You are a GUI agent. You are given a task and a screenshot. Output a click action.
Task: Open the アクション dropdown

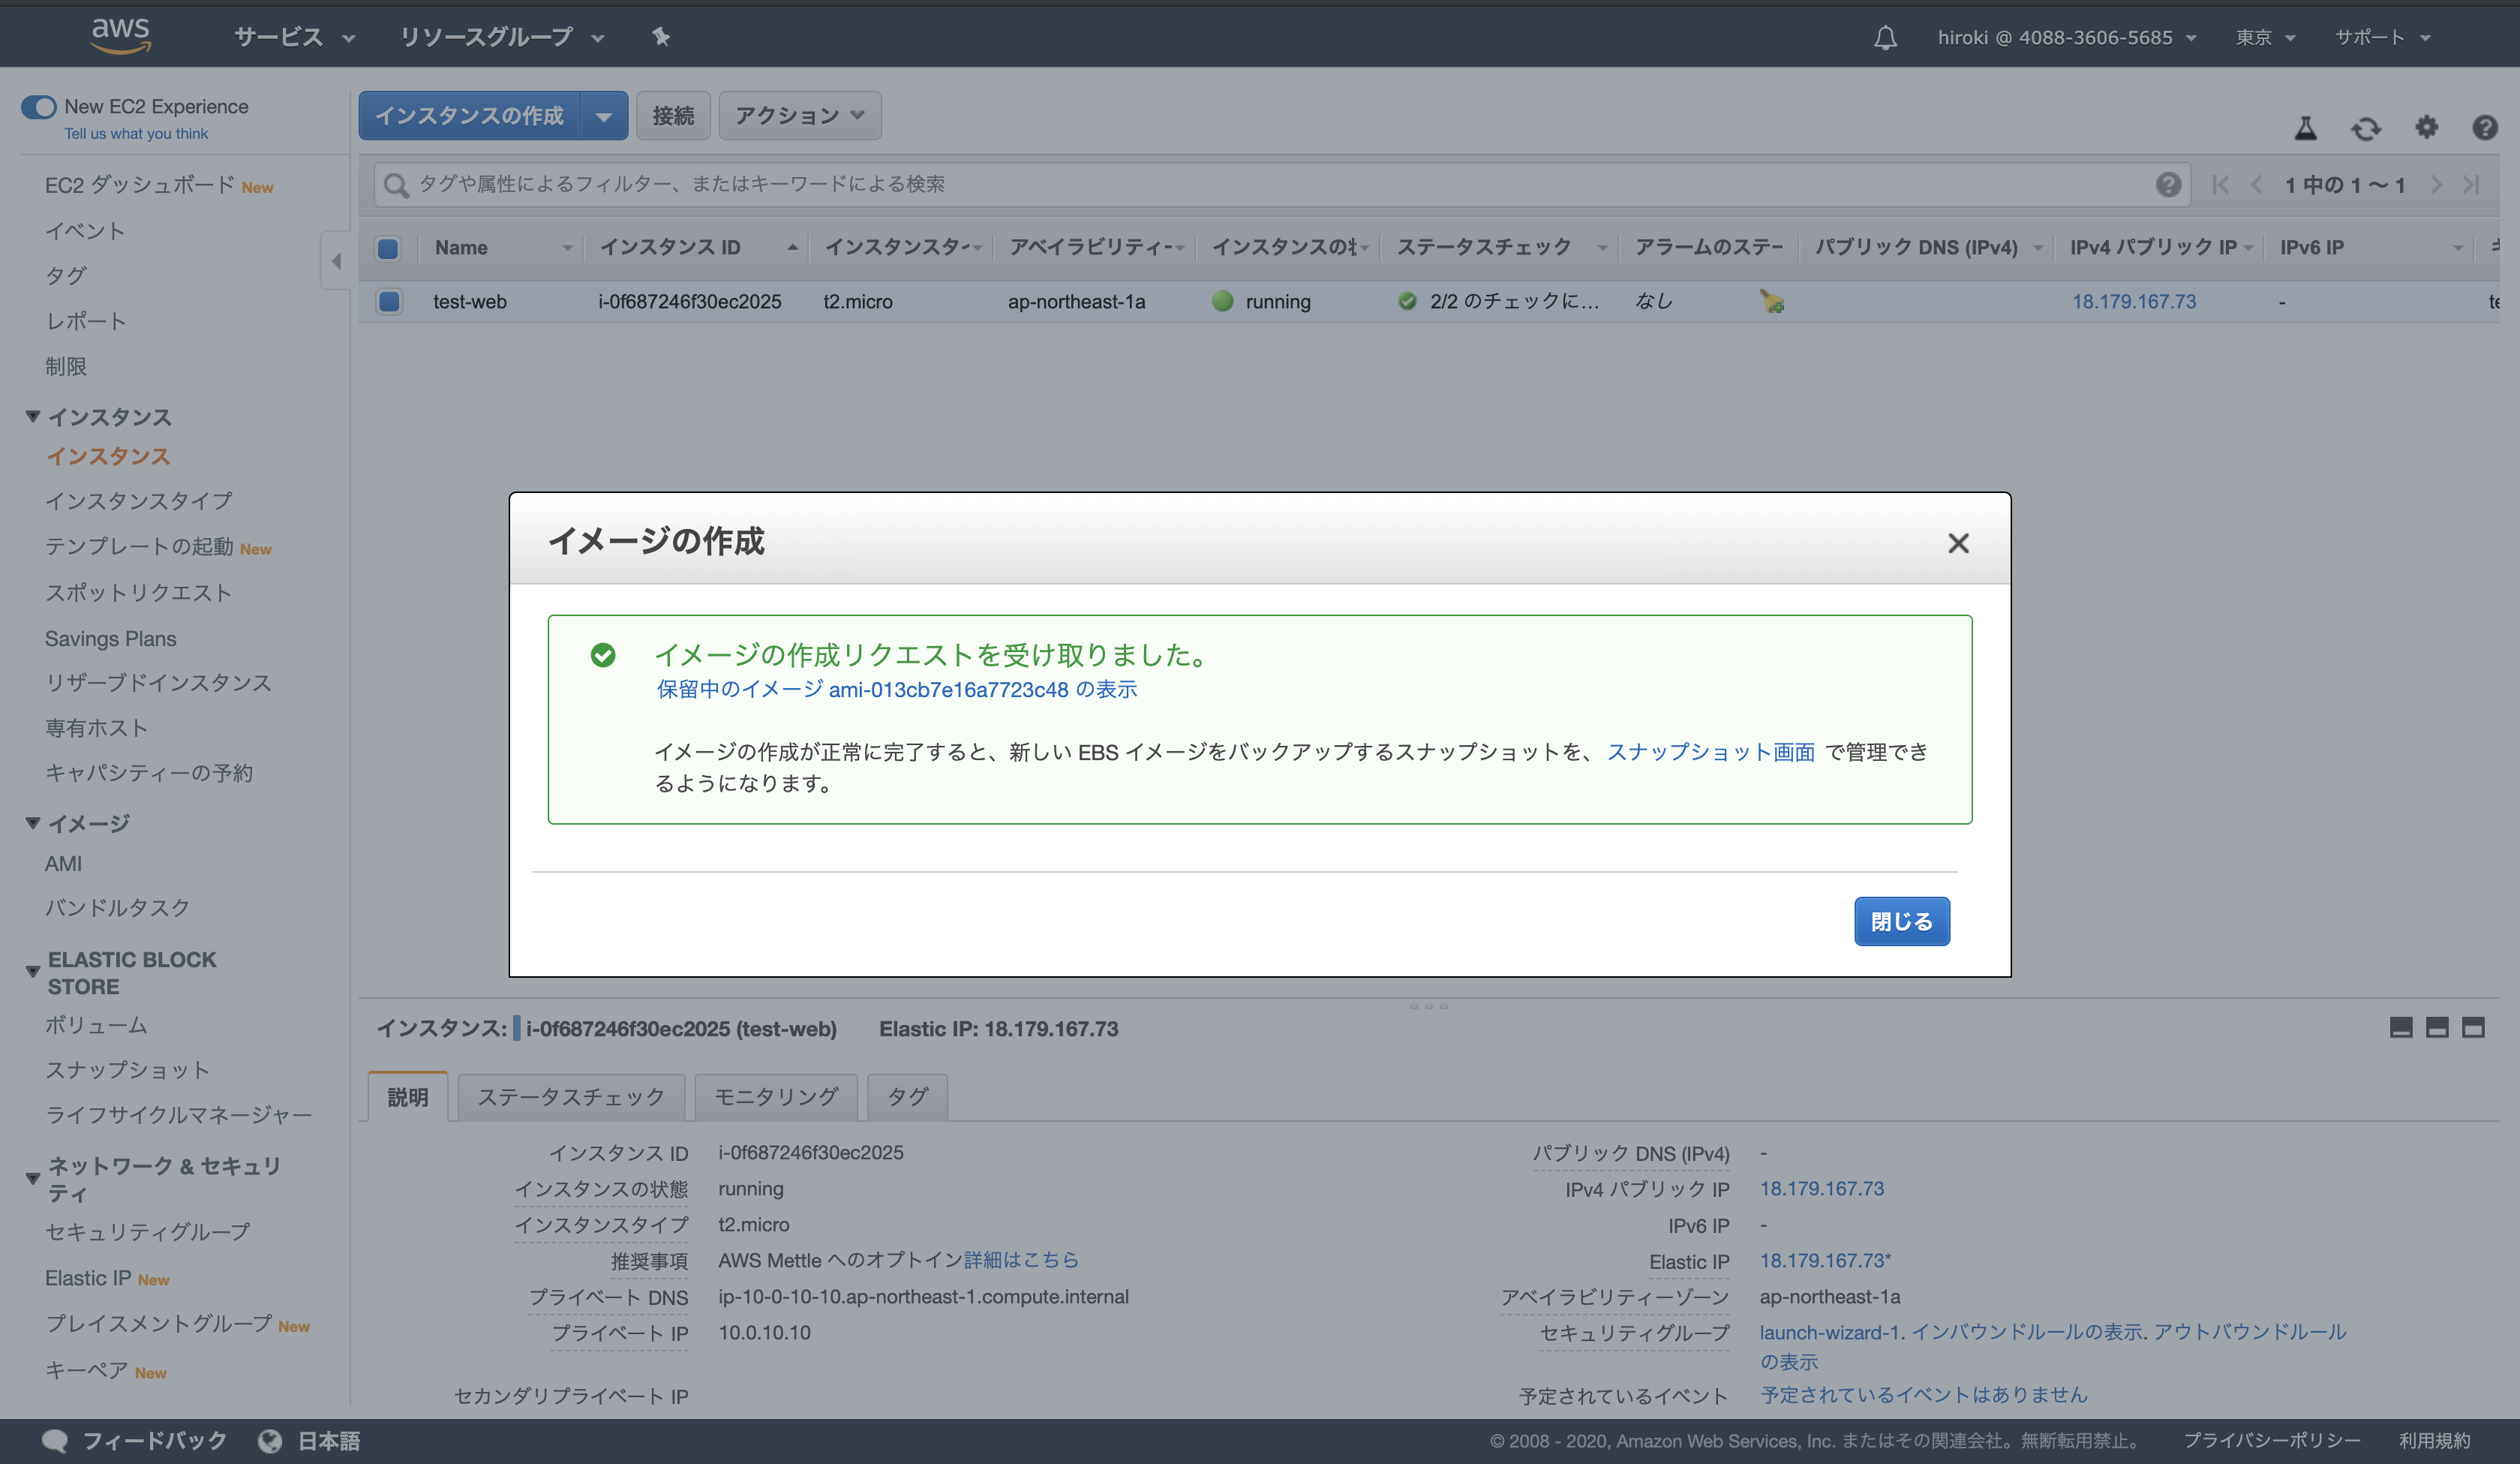coord(798,115)
